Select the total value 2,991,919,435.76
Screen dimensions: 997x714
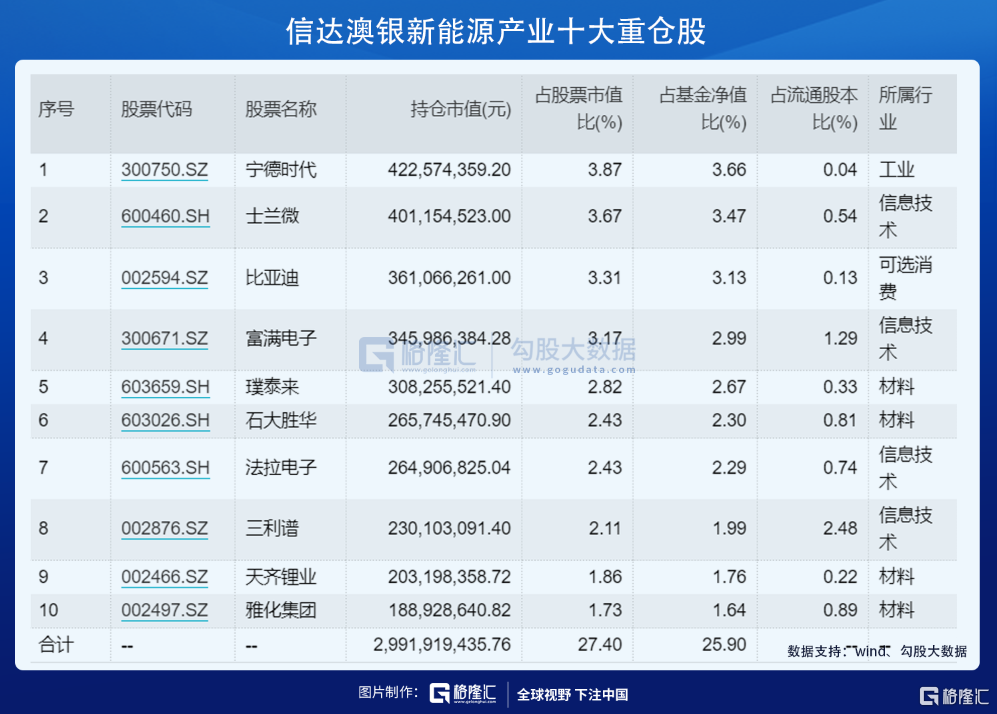point(442,645)
